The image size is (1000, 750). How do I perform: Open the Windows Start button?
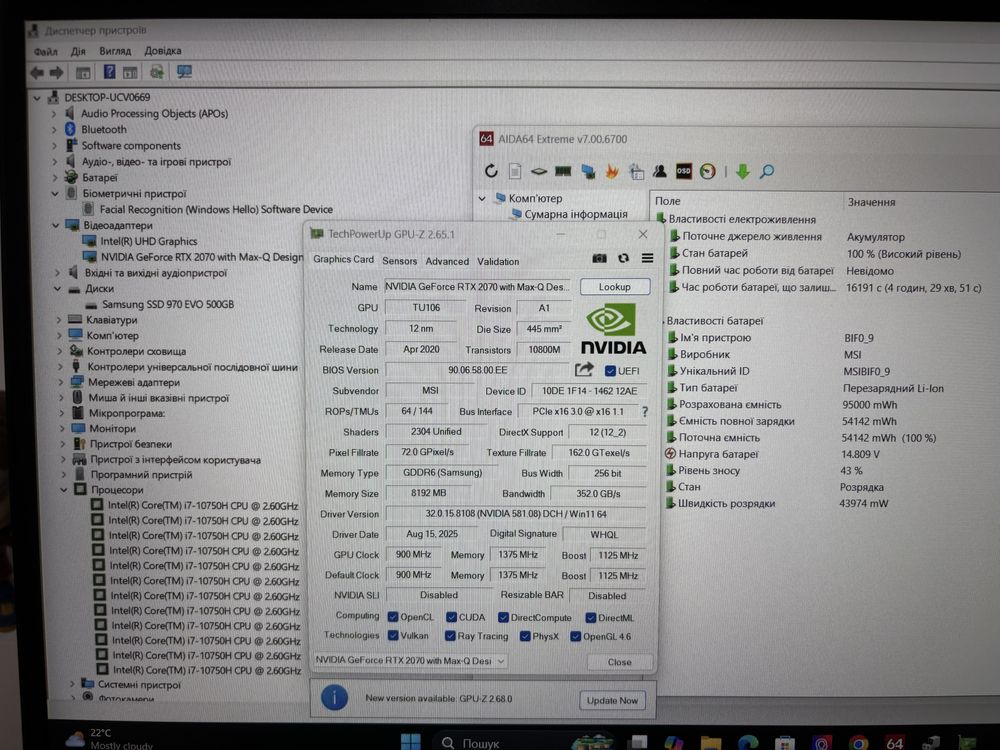[411, 741]
